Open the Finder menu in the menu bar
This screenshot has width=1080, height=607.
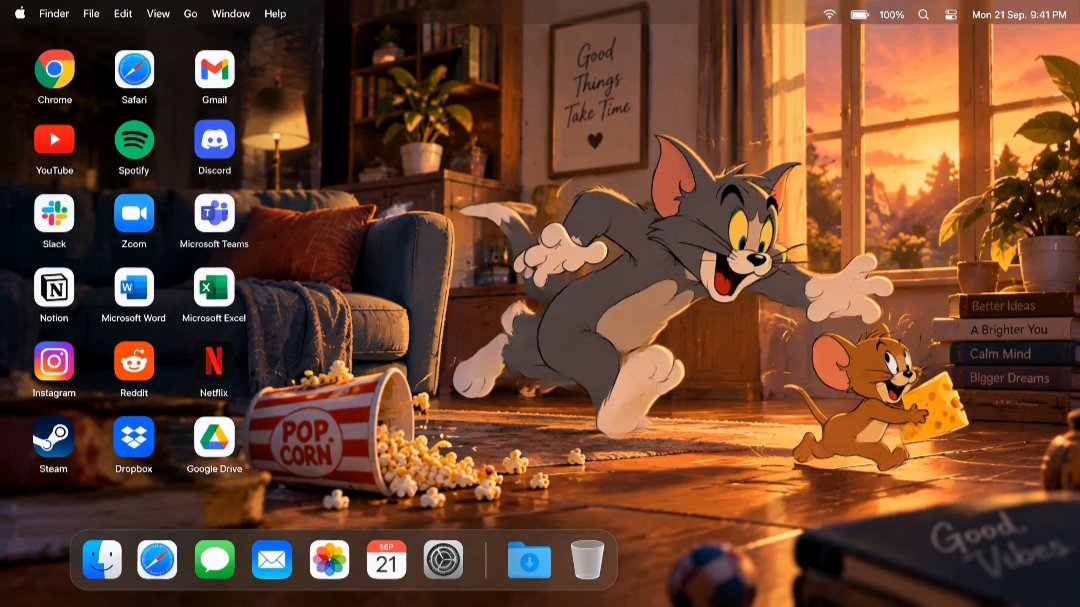54,14
